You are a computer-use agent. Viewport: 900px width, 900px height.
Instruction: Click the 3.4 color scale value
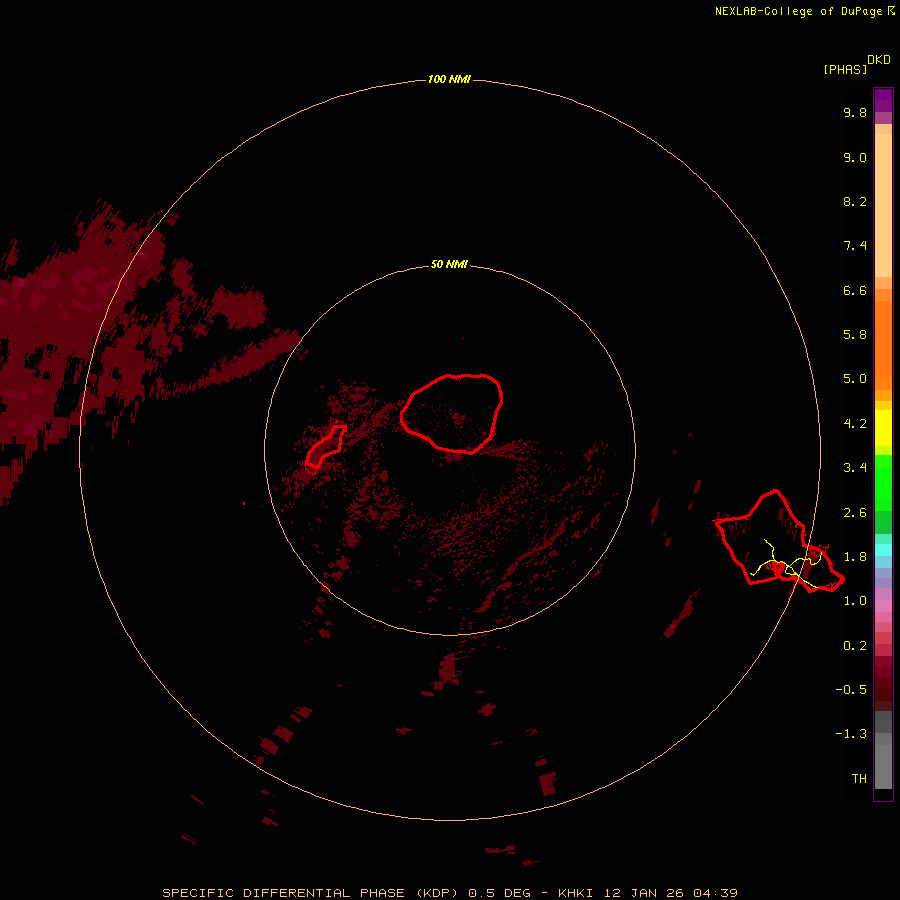[855, 468]
